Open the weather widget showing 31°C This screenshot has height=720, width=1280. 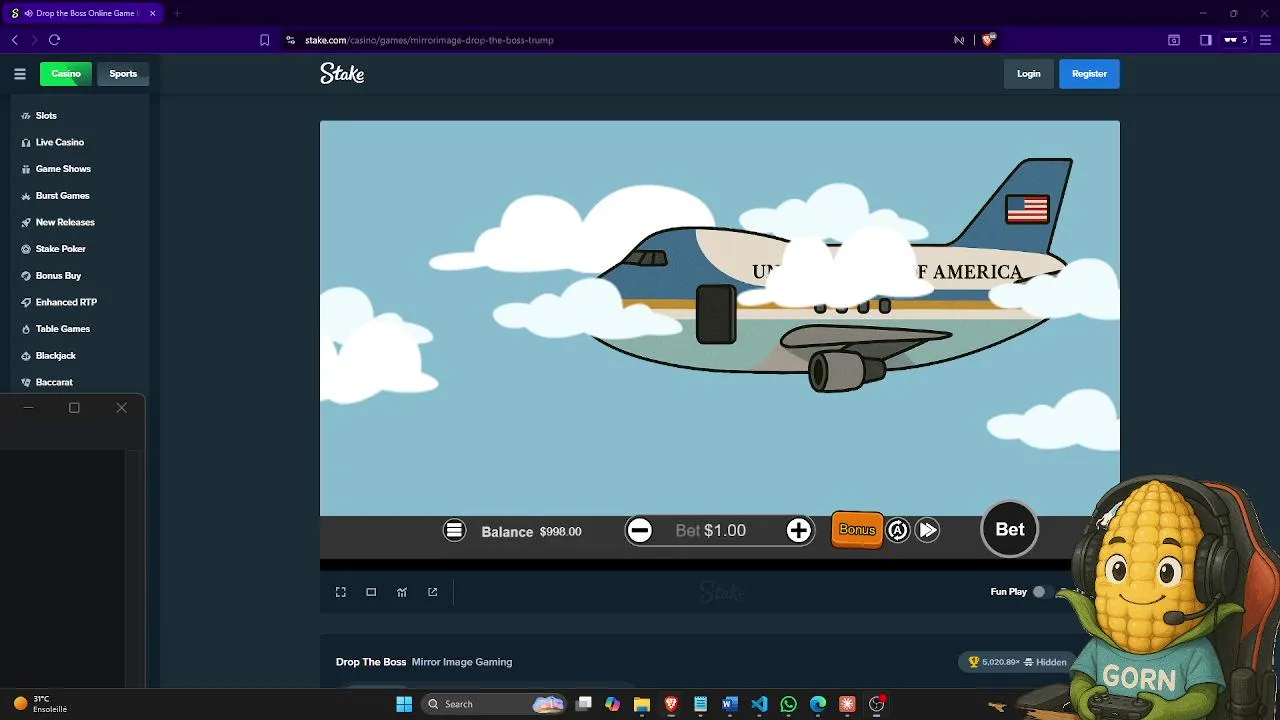(40, 704)
